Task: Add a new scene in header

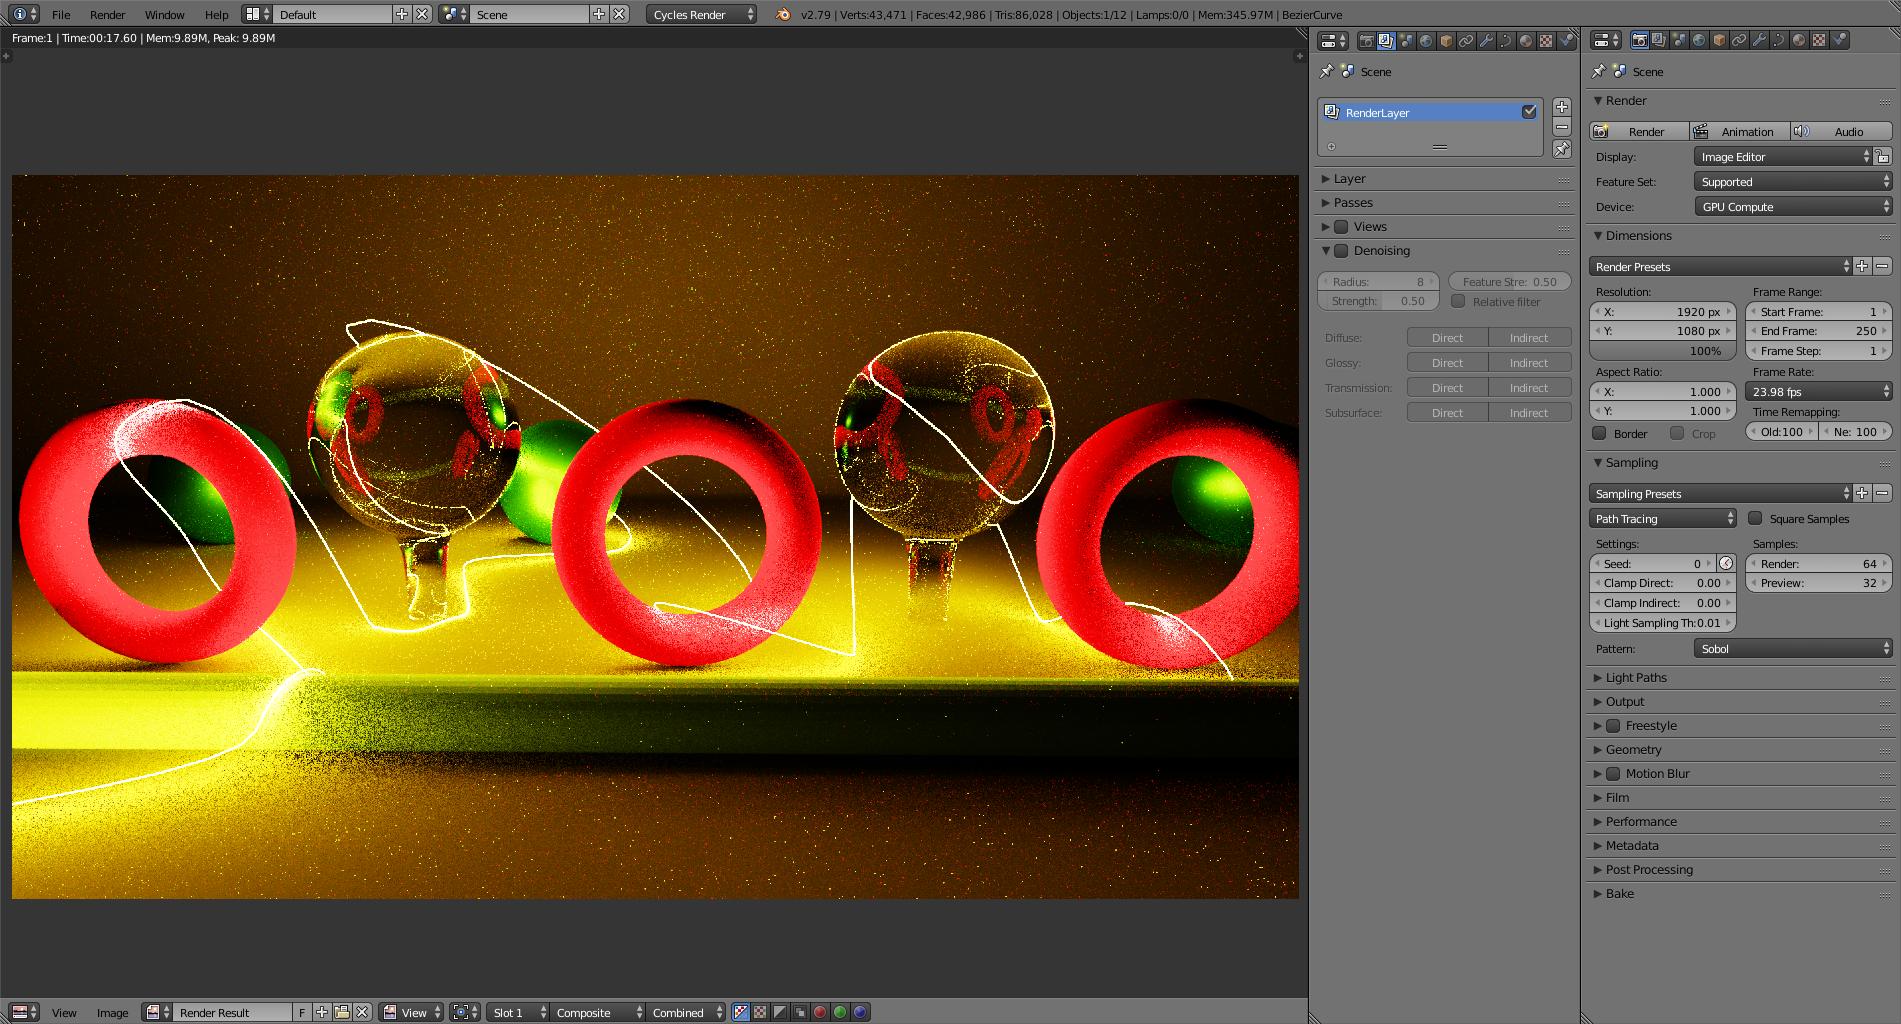Action: [599, 14]
